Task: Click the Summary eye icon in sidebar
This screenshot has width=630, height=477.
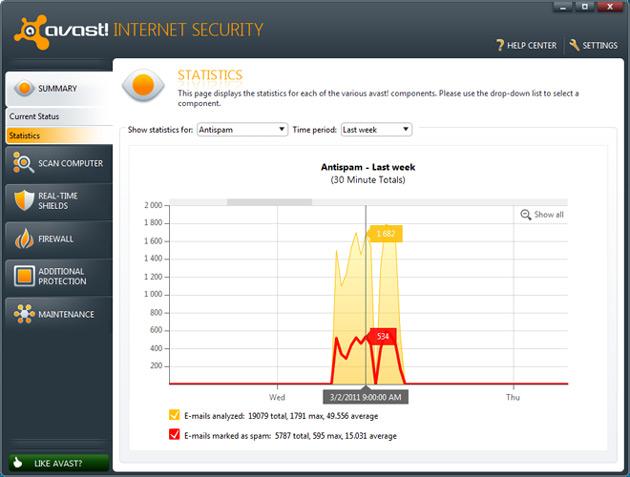Action: (x=24, y=88)
